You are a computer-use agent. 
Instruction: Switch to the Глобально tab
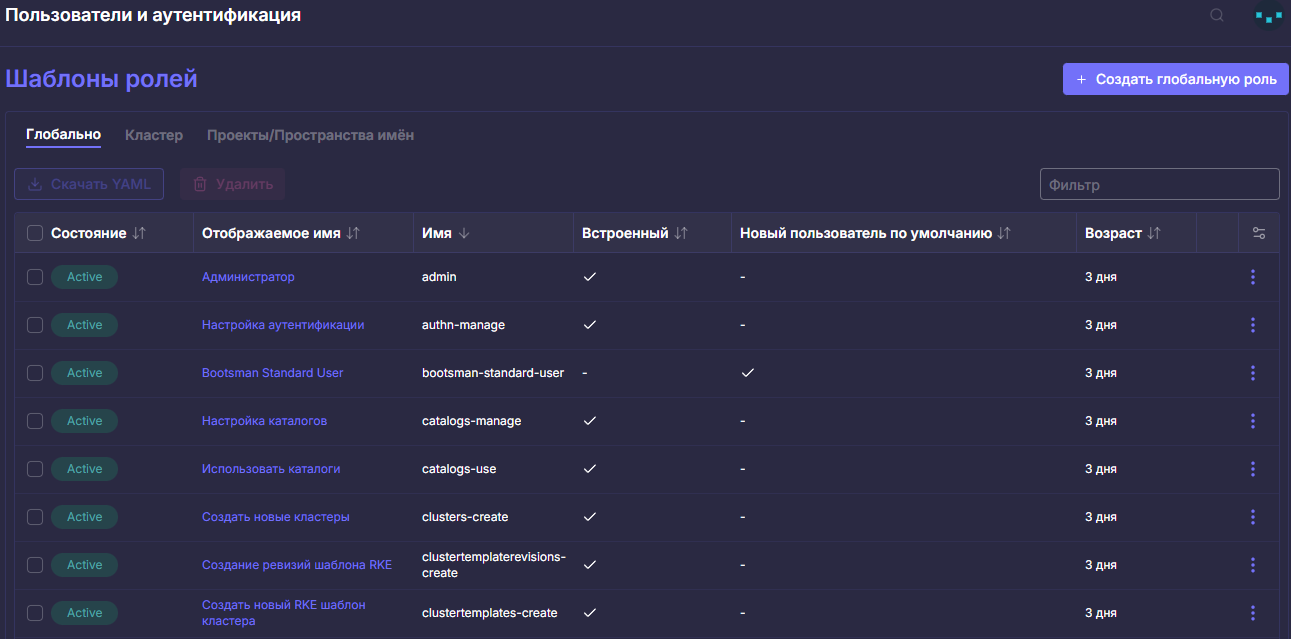63,135
